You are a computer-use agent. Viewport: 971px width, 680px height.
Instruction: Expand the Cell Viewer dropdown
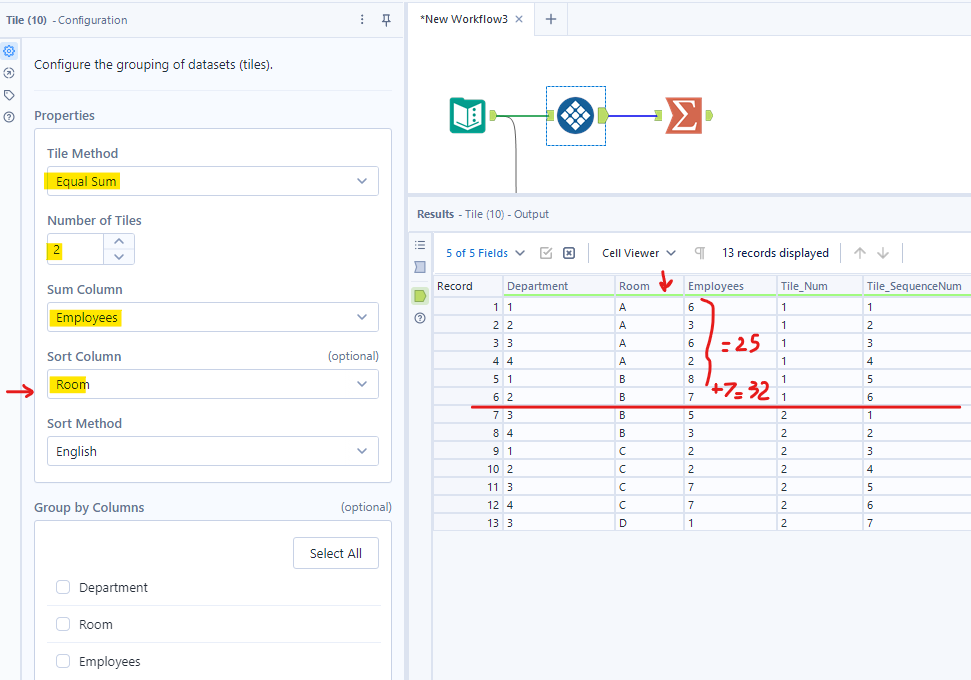pyautogui.click(x=639, y=253)
